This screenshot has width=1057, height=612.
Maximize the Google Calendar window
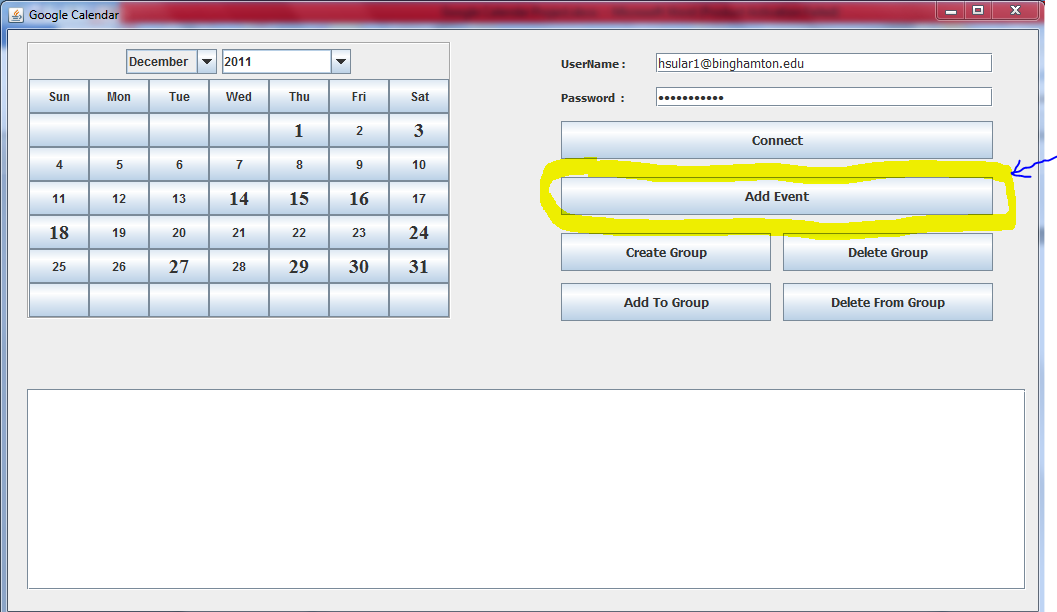(977, 10)
